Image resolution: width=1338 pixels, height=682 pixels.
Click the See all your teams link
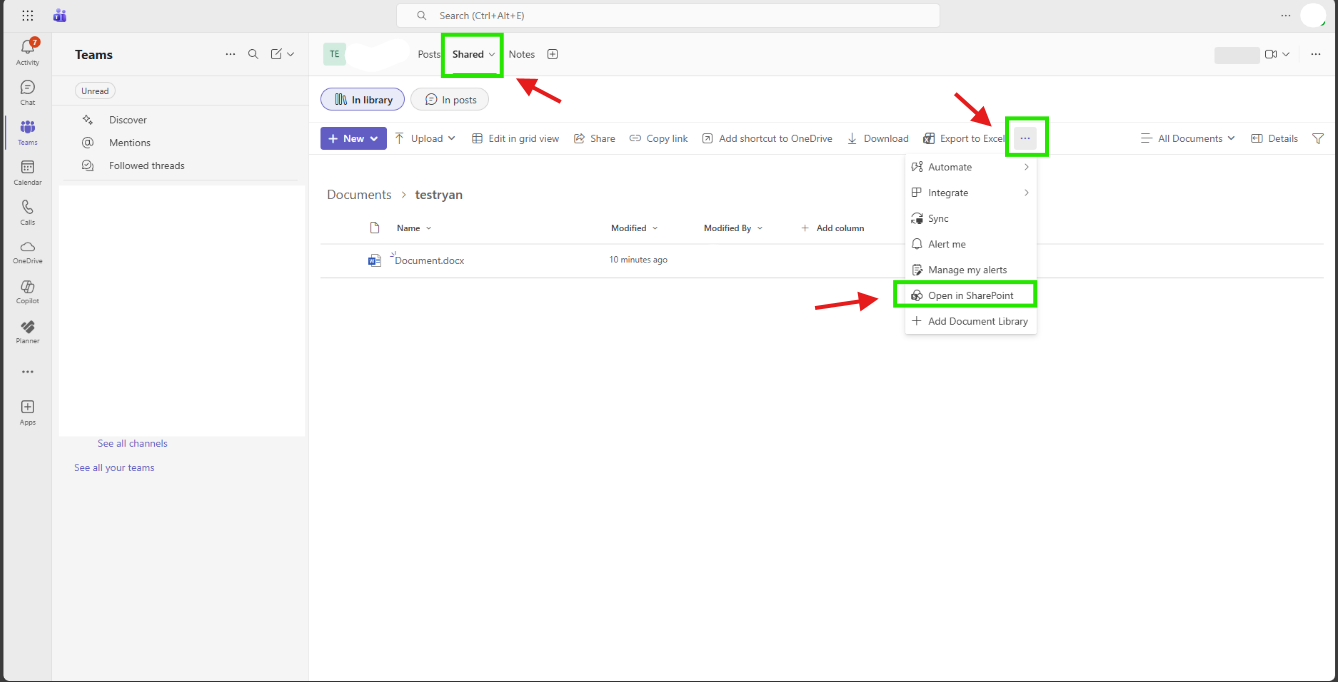pos(114,467)
